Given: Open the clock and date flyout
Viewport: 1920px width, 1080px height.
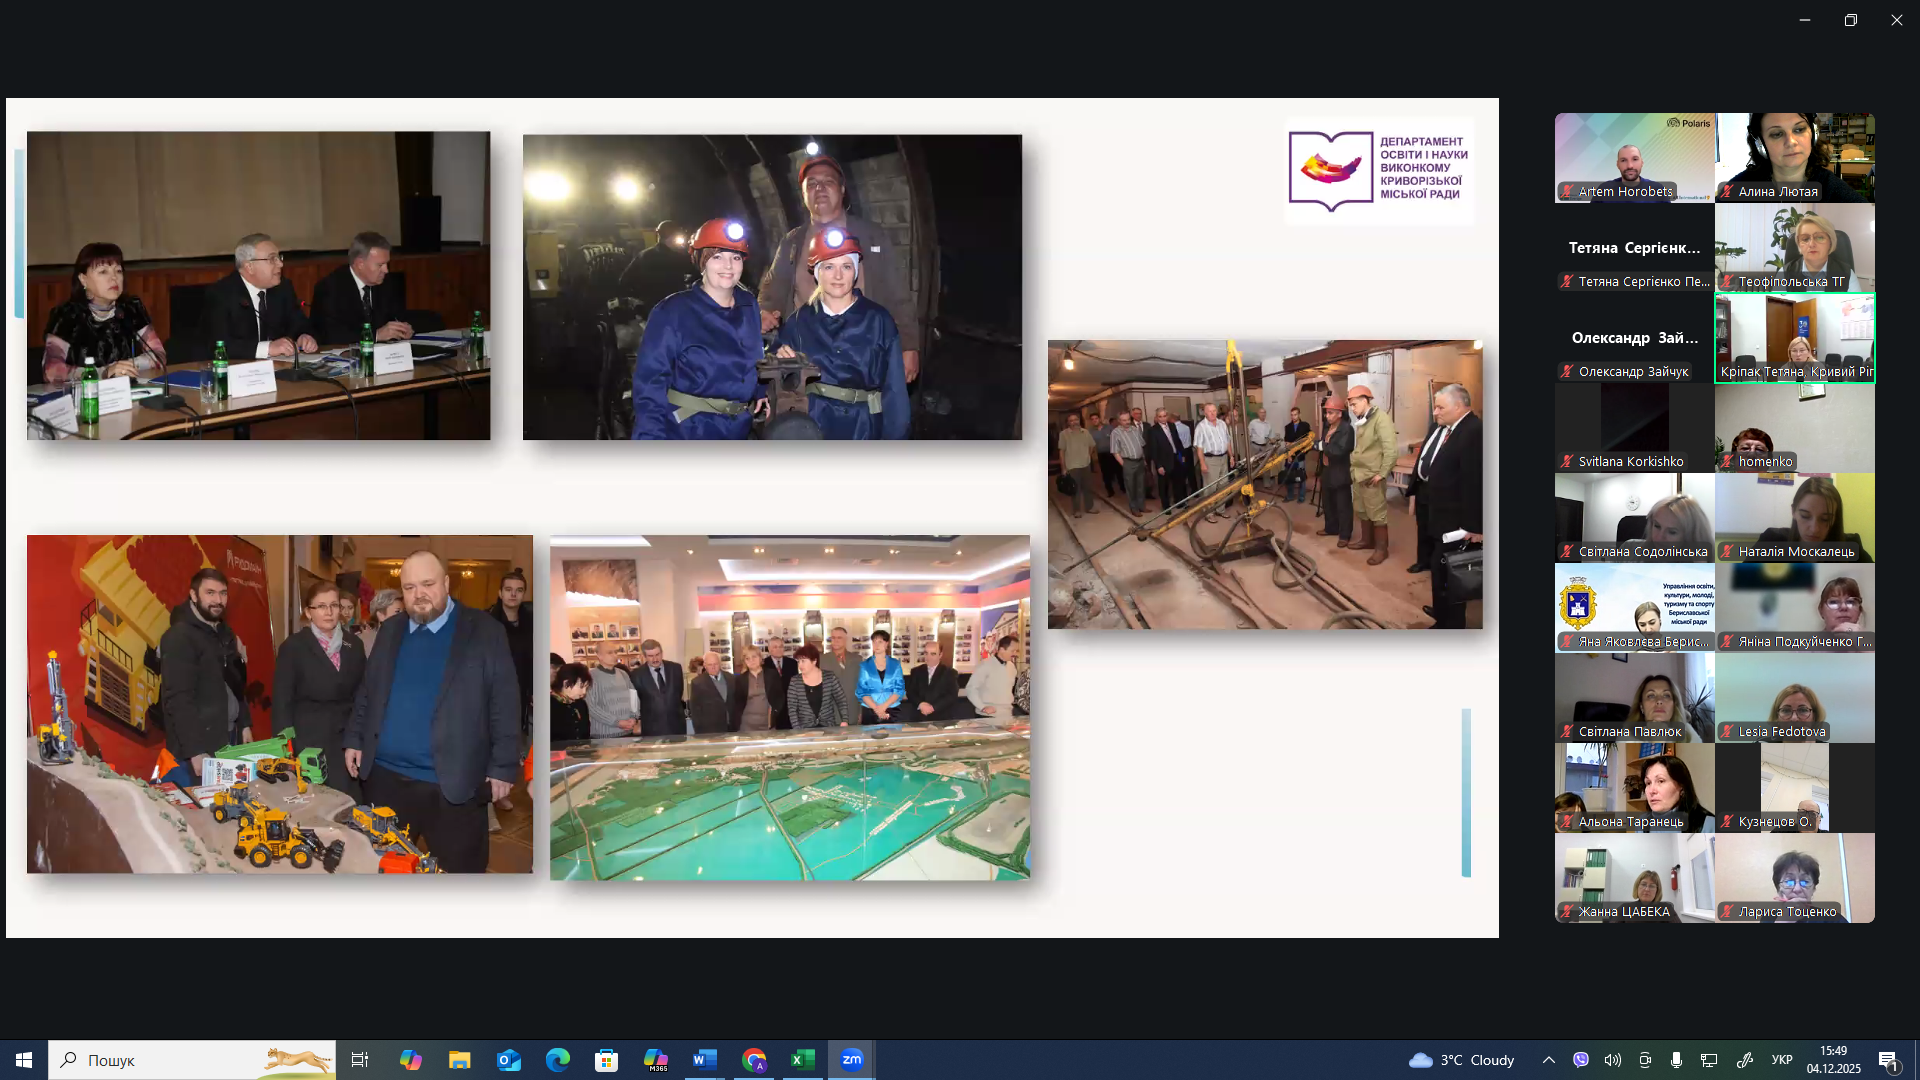Looking at the screenshot, I should pos(1833,1060).
